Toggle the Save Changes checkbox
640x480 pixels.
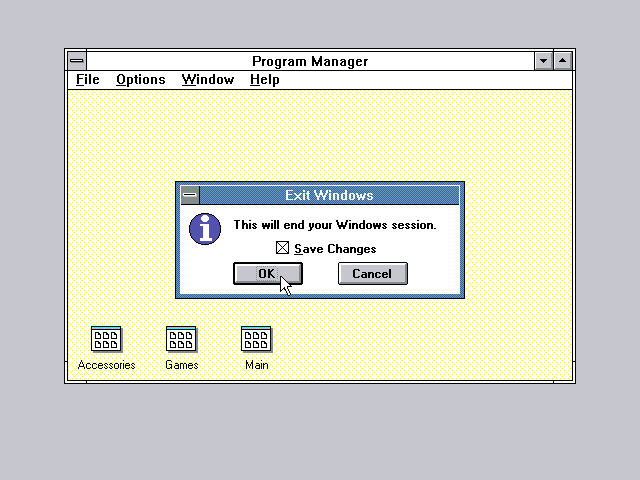[282, 248]
